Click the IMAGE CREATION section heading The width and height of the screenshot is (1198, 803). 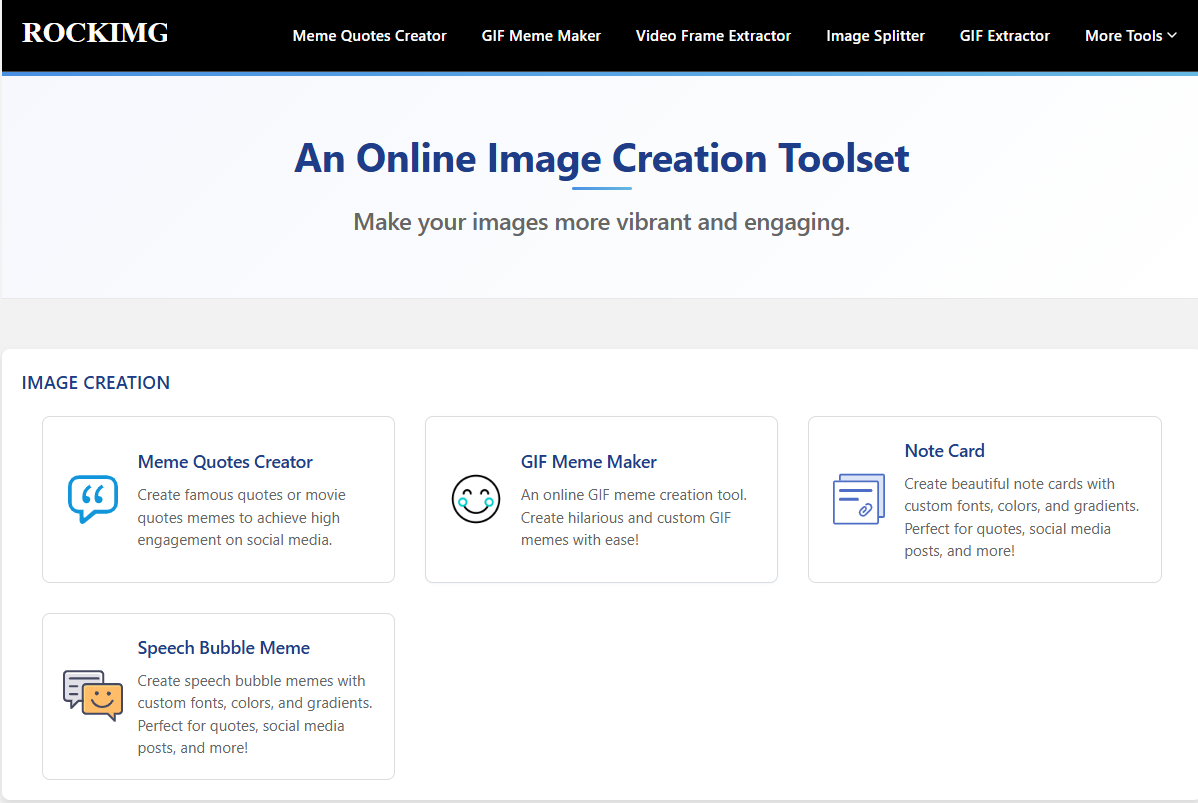[x=95, y=382]
